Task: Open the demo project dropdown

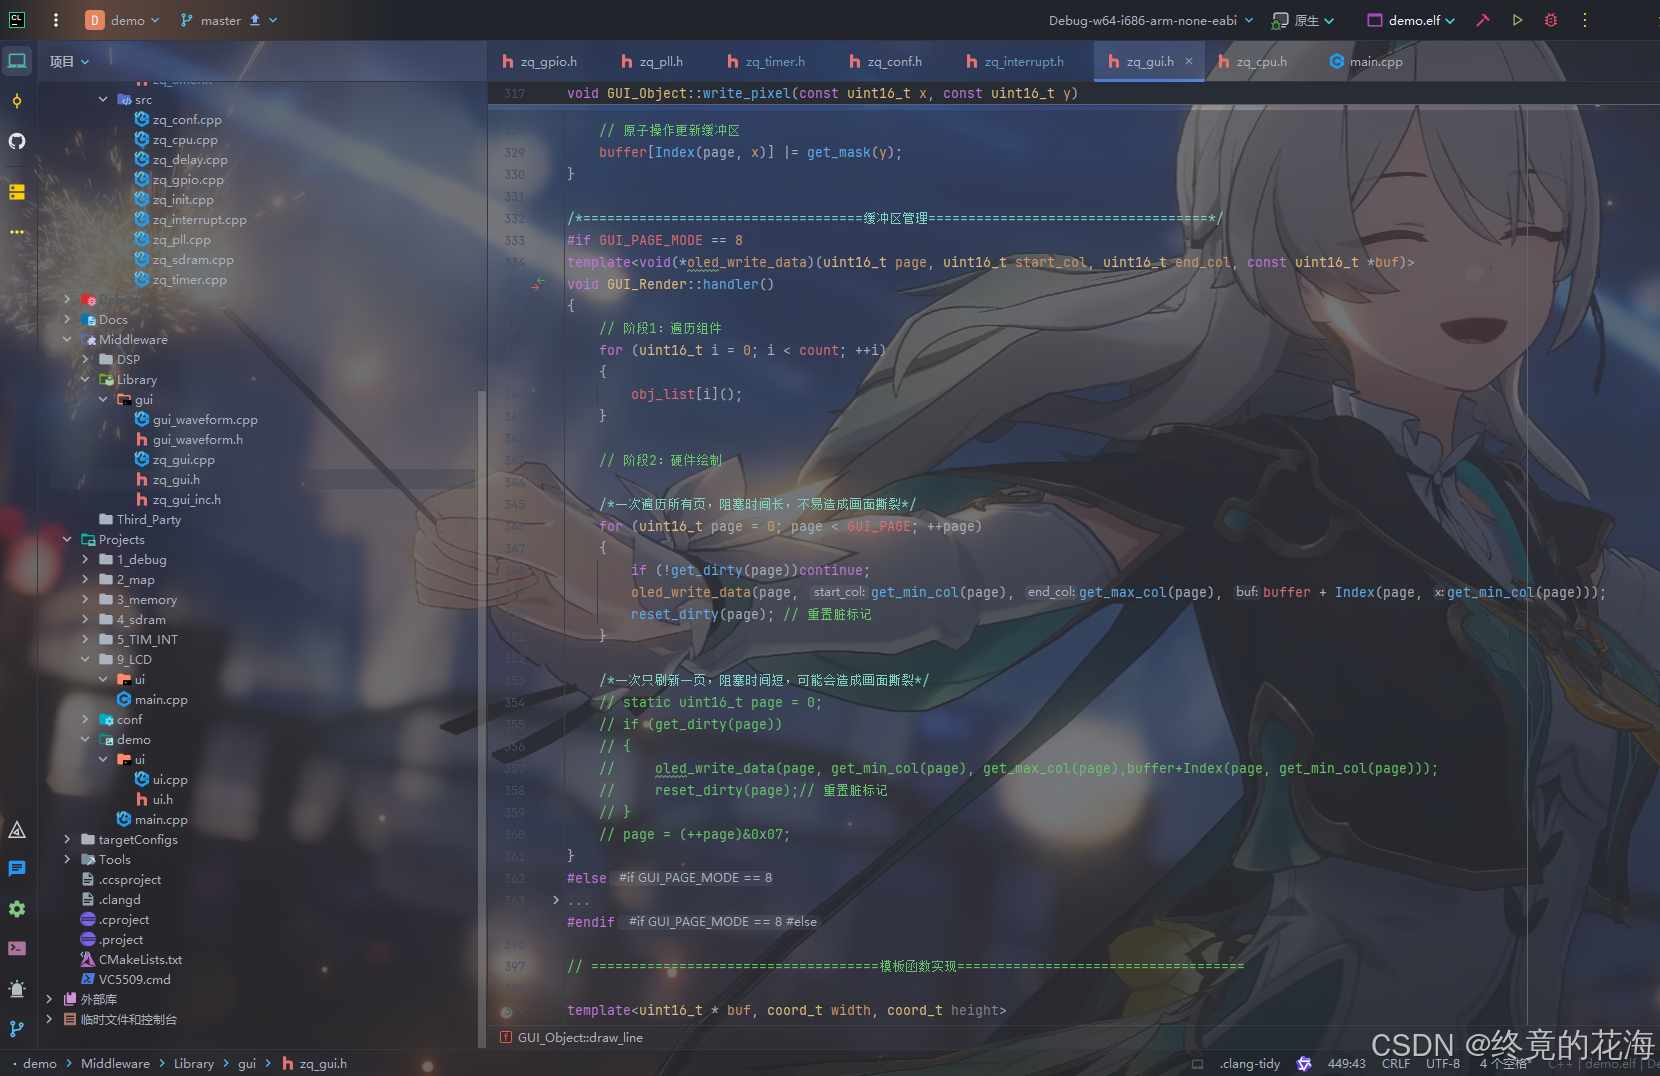Action: [x=123, y=20]
